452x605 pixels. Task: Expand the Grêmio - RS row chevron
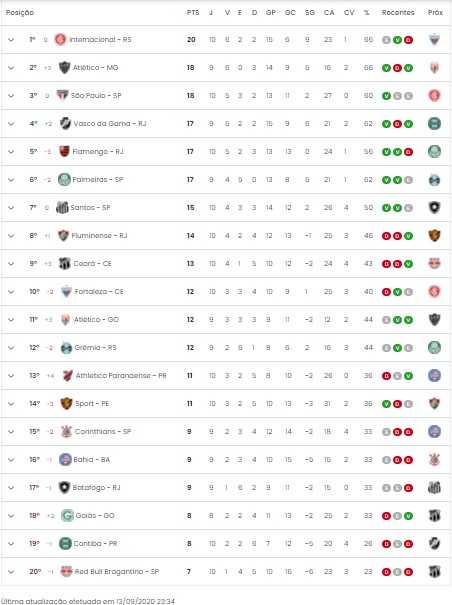coord(11,348)
